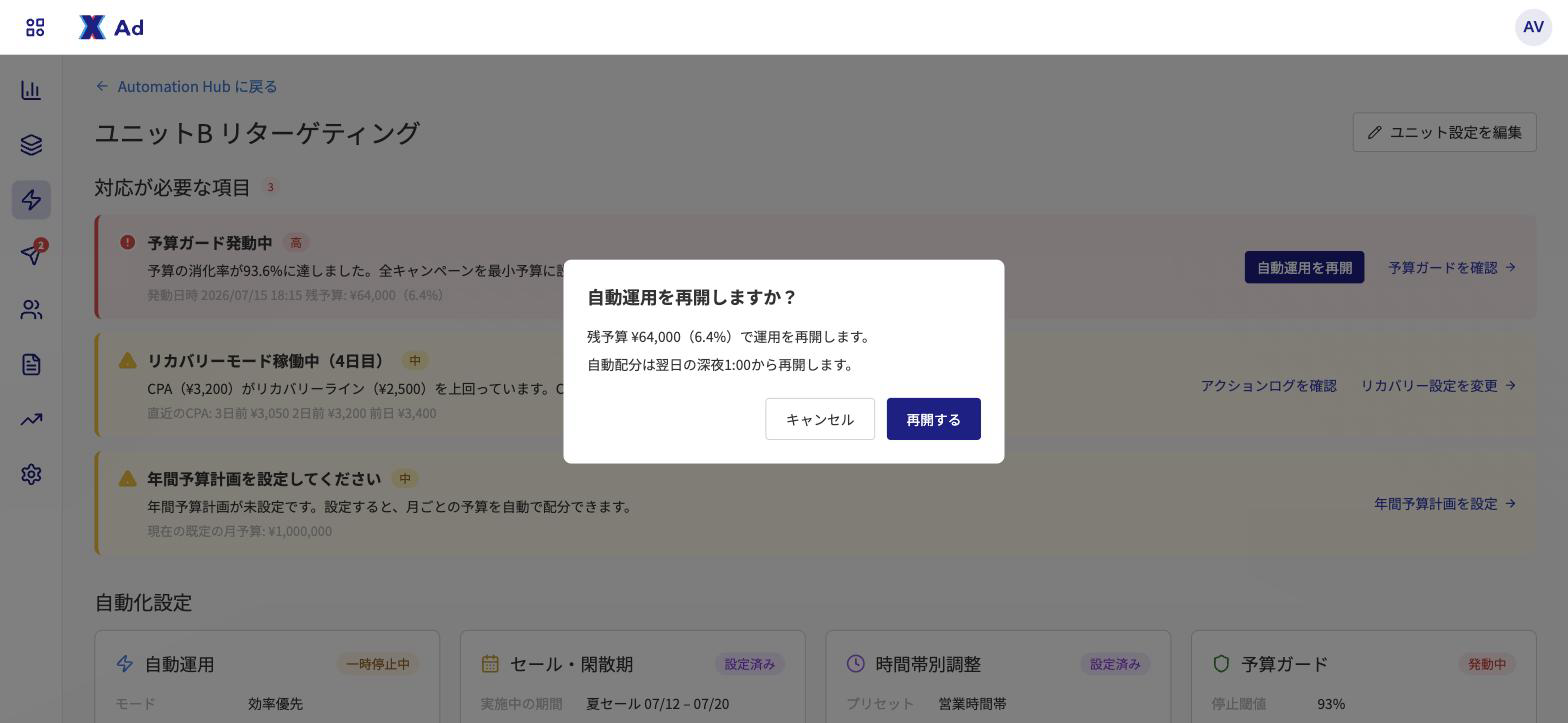Open 予算ガードを確認 link
The image size is (1568, 723).
click(x=1453, y=267)
